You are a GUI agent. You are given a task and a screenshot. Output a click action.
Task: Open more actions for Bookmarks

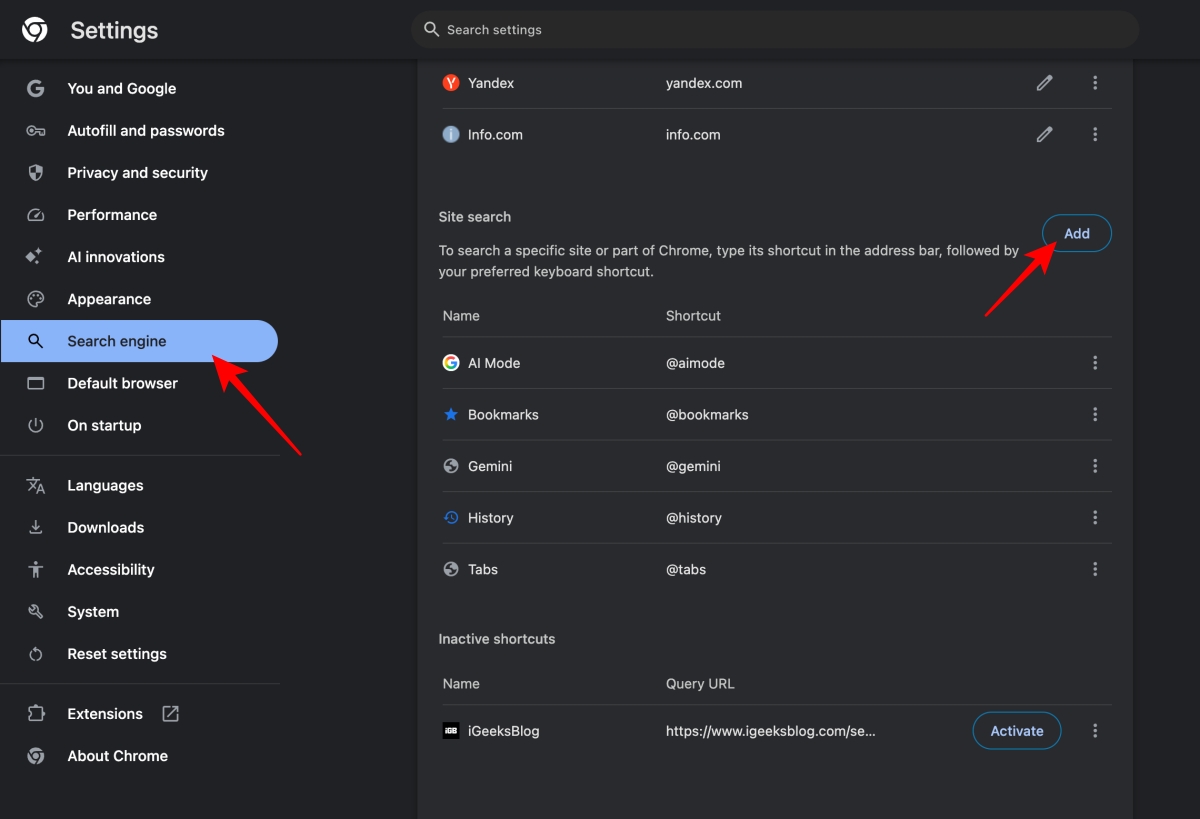point(1095,414)
